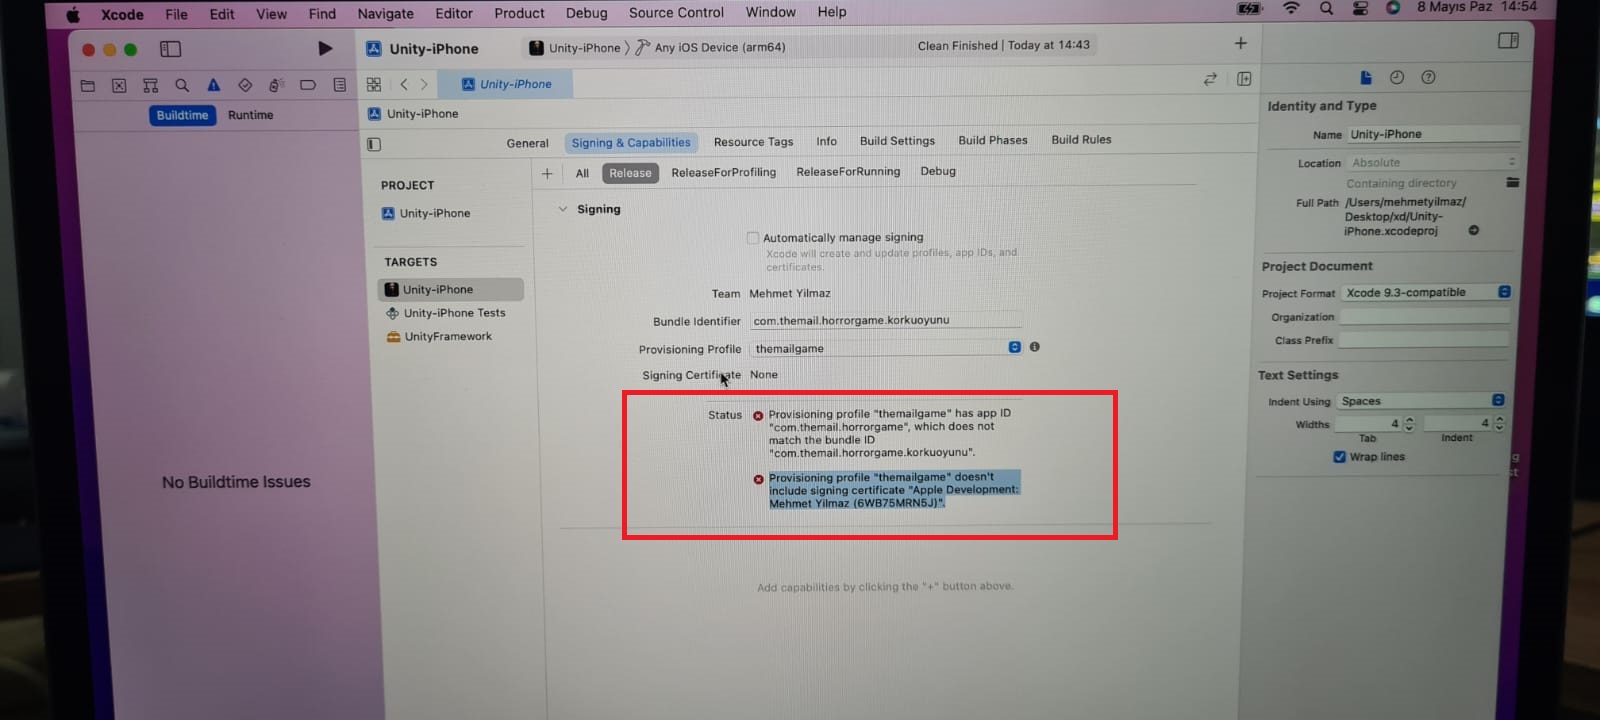Viewport: 1600px width, 720px height.
Task: Adjust the Indent width stepper
Action: tap(1498, 424)
